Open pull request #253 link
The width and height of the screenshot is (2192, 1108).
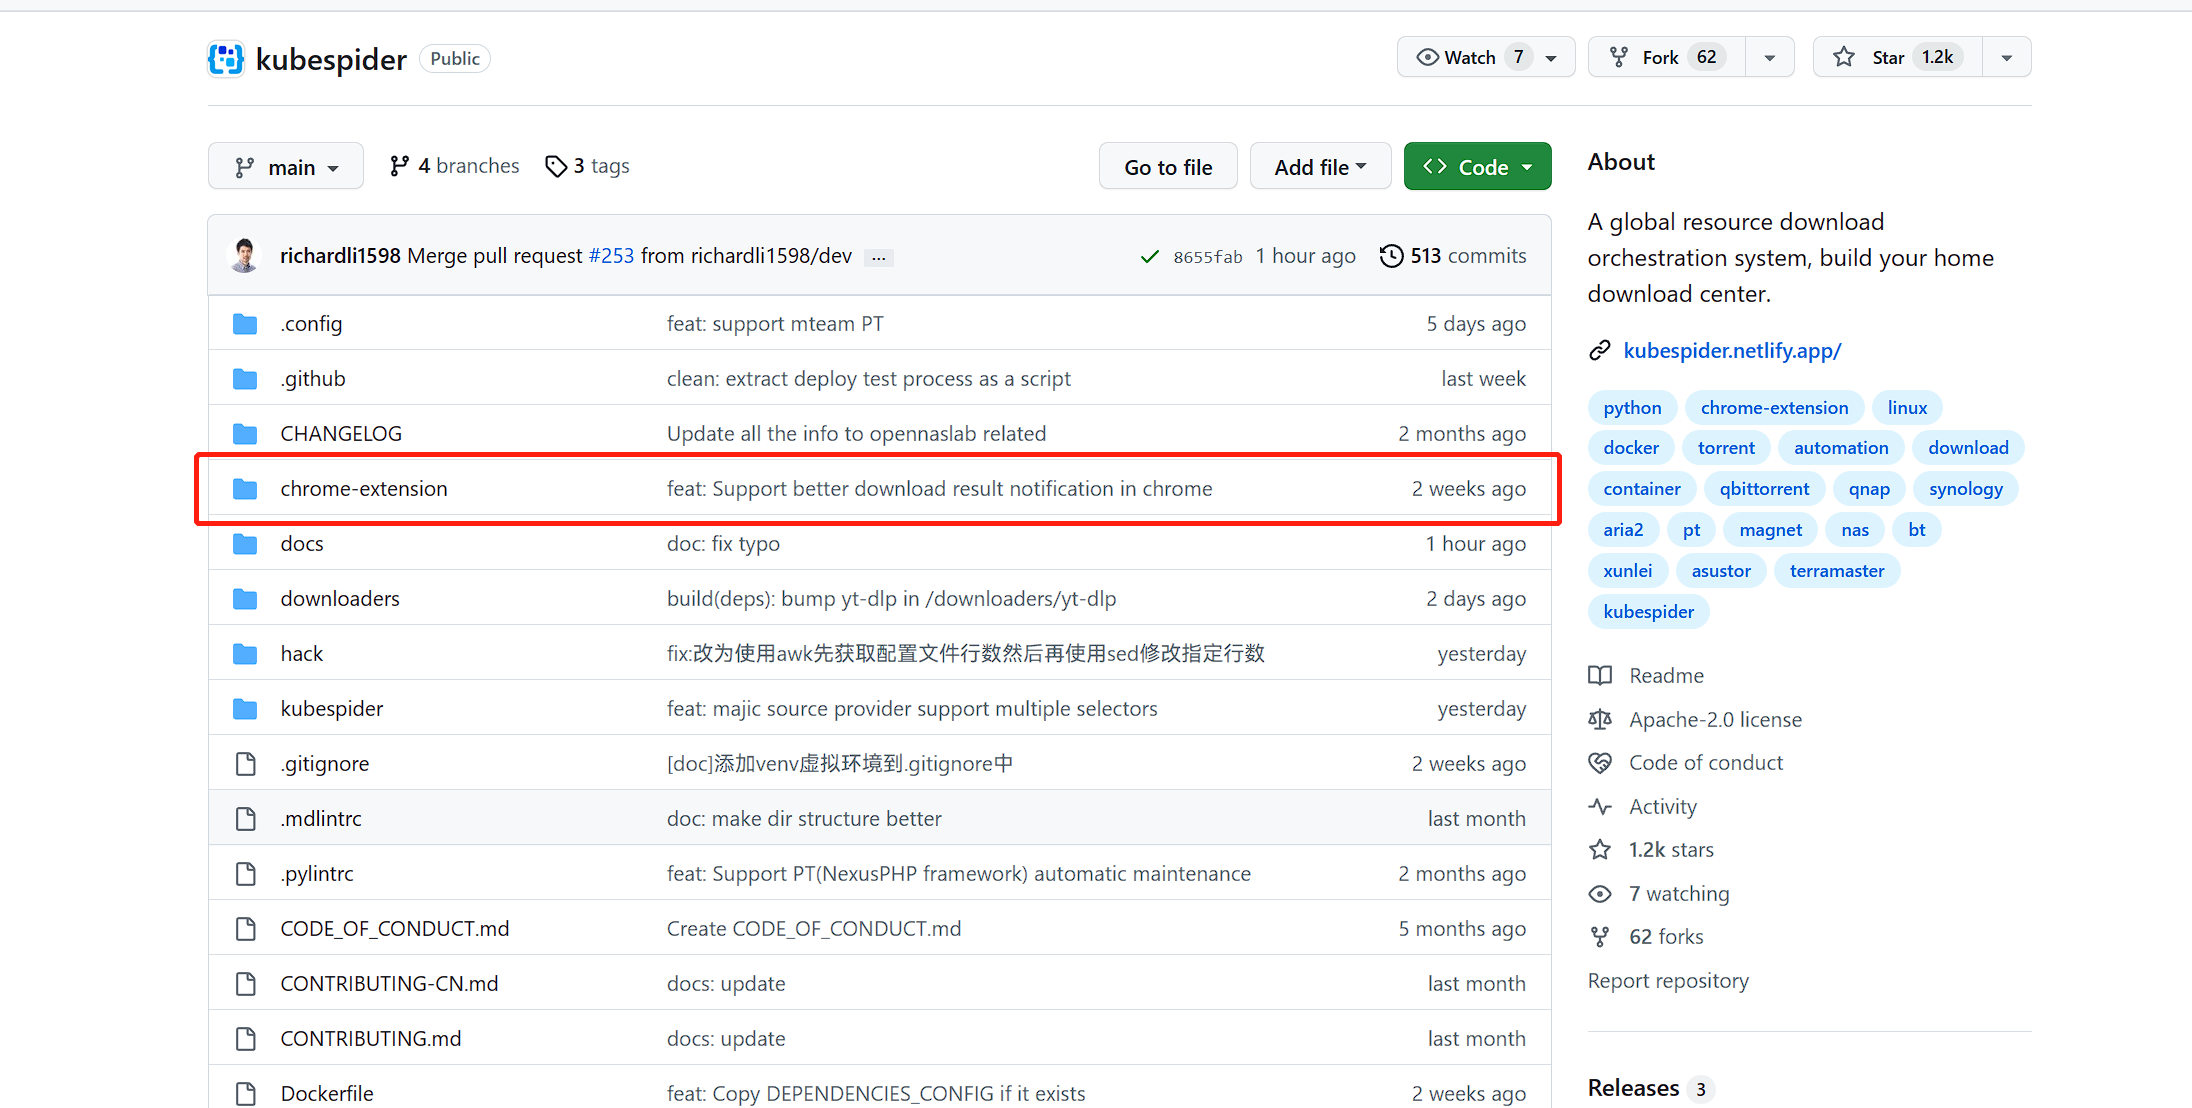(x=611, y=256)
